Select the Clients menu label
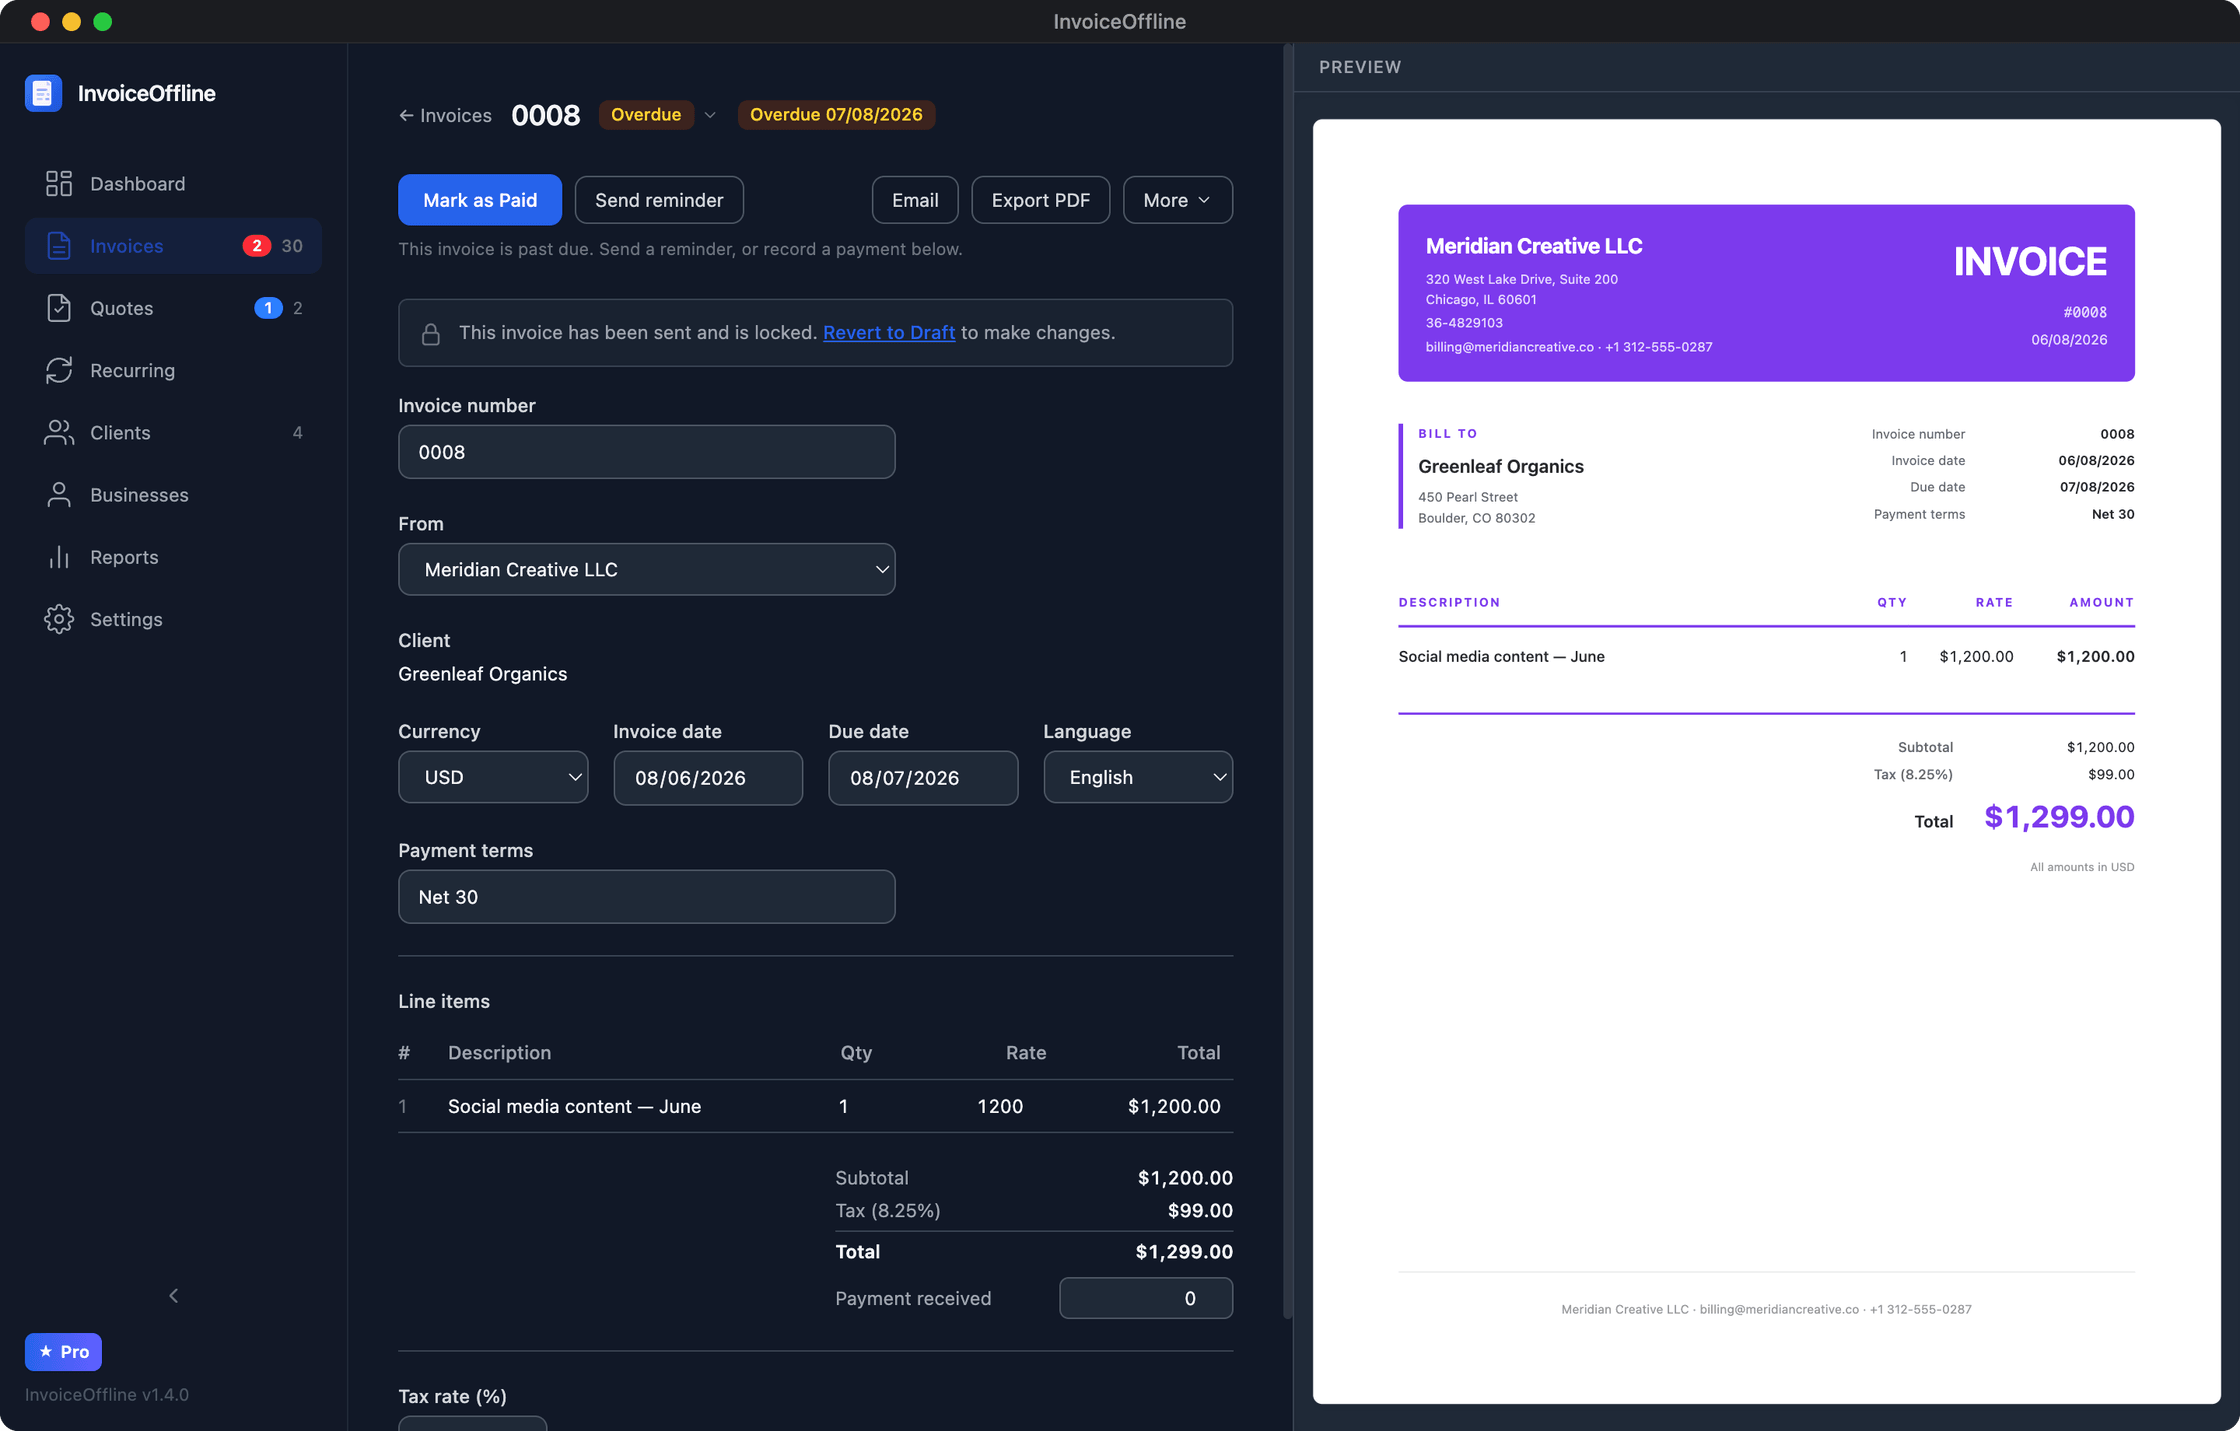Image resolution: width=2240 pixels, height=1431 pixels. coord(120,433)
